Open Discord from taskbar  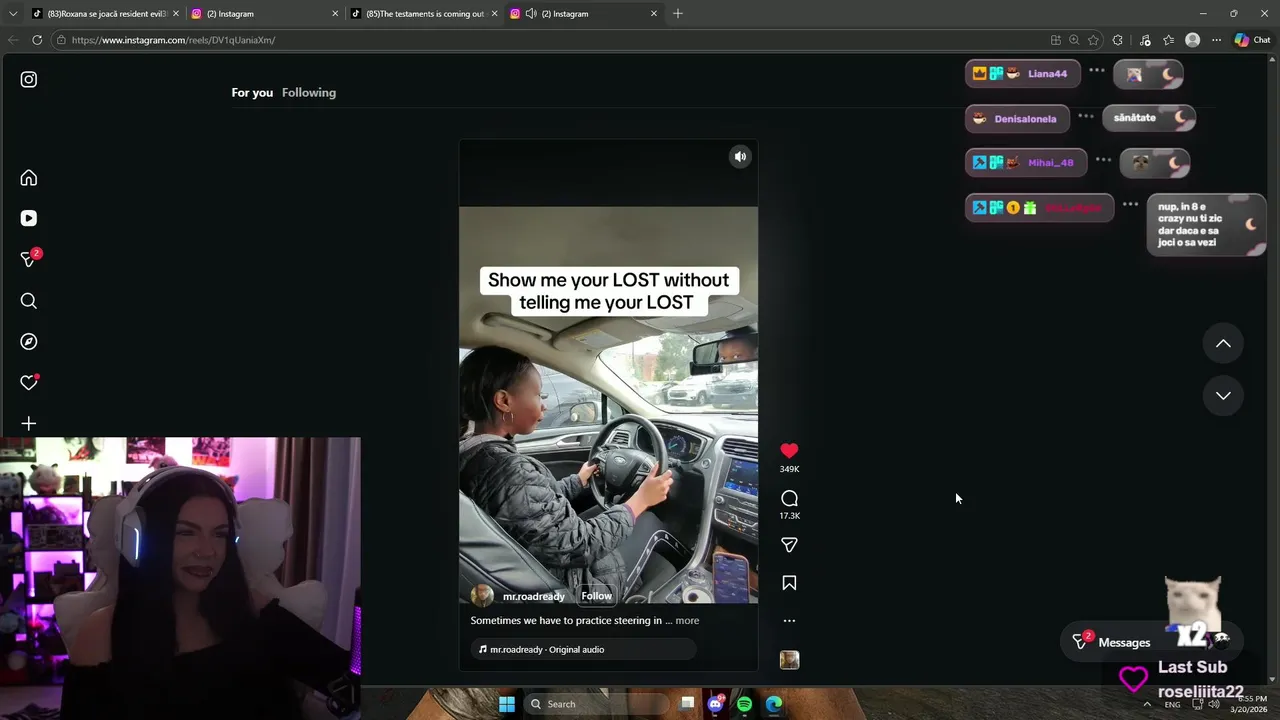point(716,704)
